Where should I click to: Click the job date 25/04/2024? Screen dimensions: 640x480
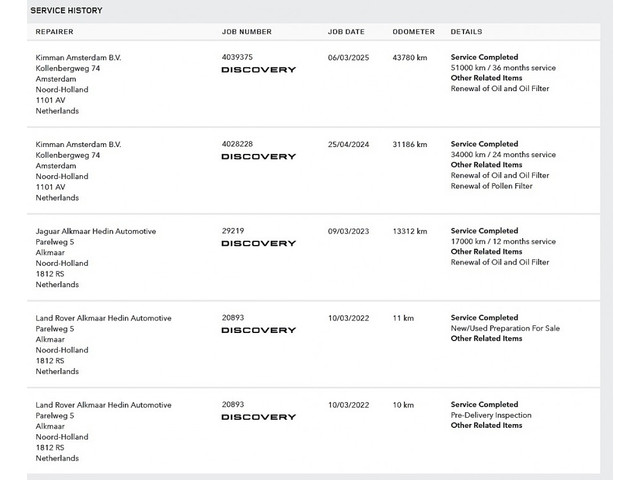348,145
